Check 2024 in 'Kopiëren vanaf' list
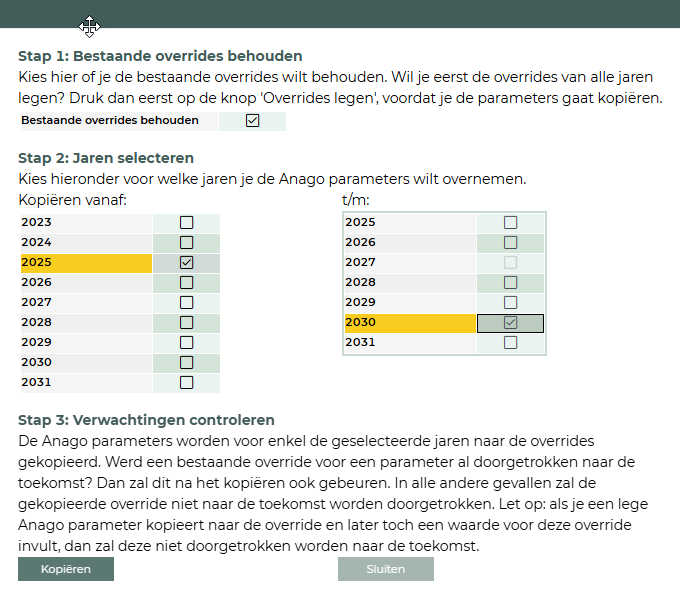Image resolution: width=680 pixels, height=597 pixels. [186, 242]
